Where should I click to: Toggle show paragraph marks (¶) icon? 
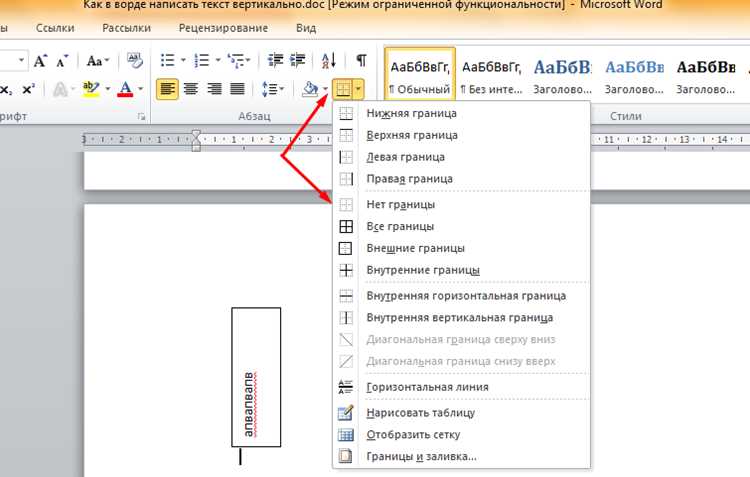click(362, 60)
